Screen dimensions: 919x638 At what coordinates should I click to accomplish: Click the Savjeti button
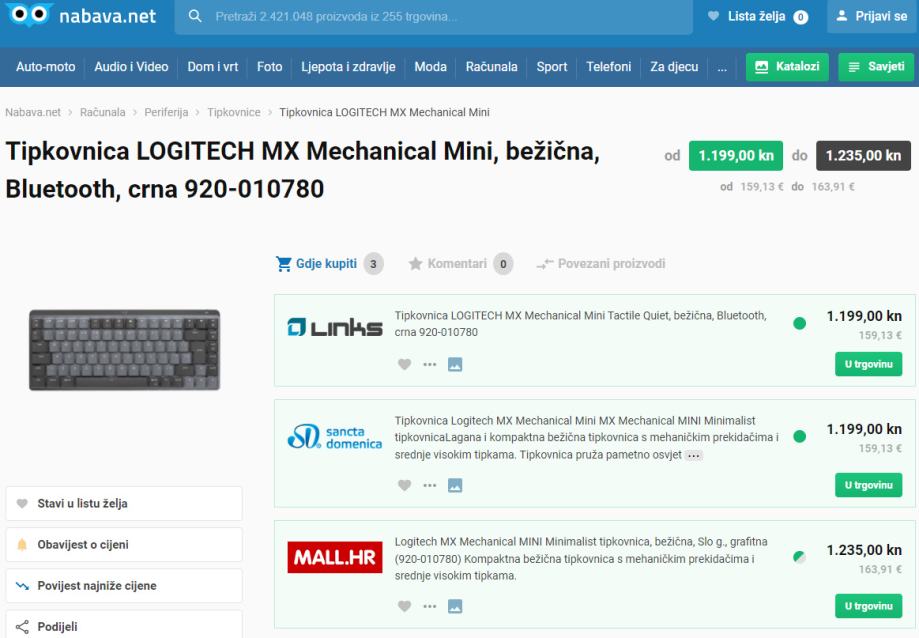(x=876, y=67)
